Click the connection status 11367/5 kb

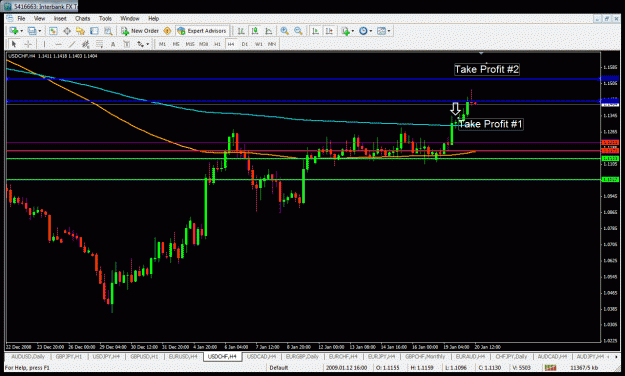tap(584, 368)
